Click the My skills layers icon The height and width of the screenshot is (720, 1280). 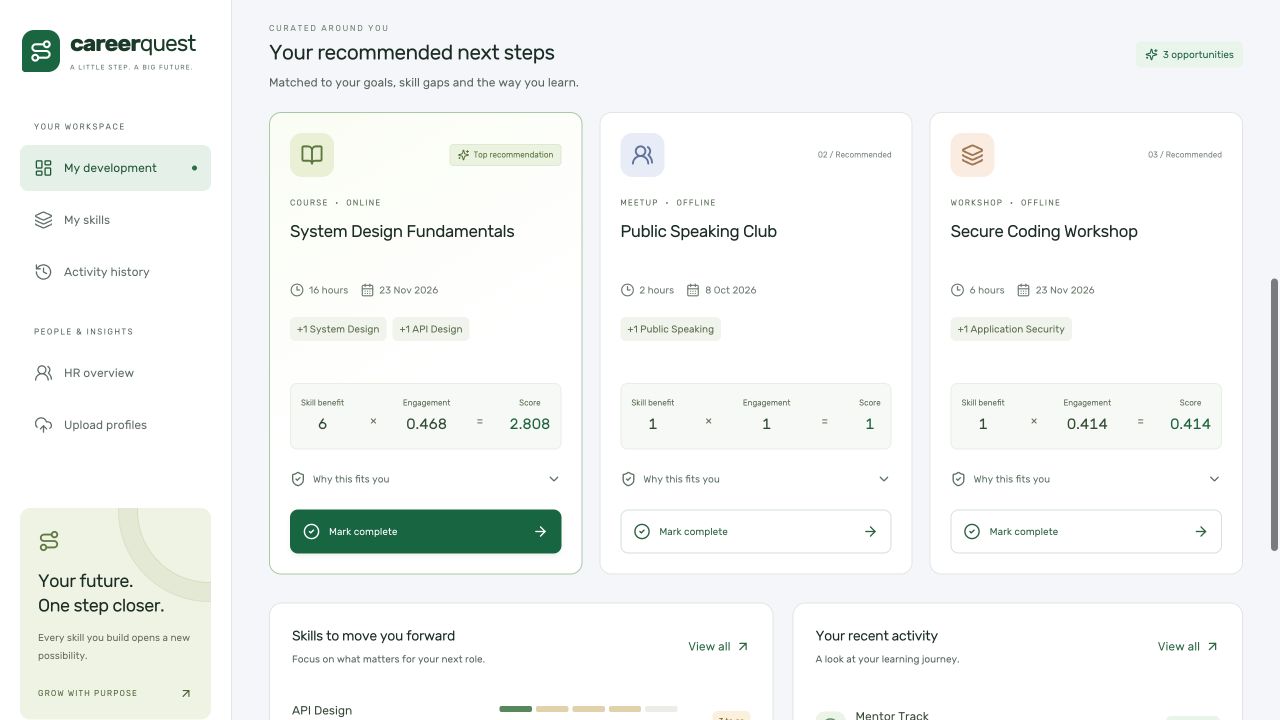[43, 220]
